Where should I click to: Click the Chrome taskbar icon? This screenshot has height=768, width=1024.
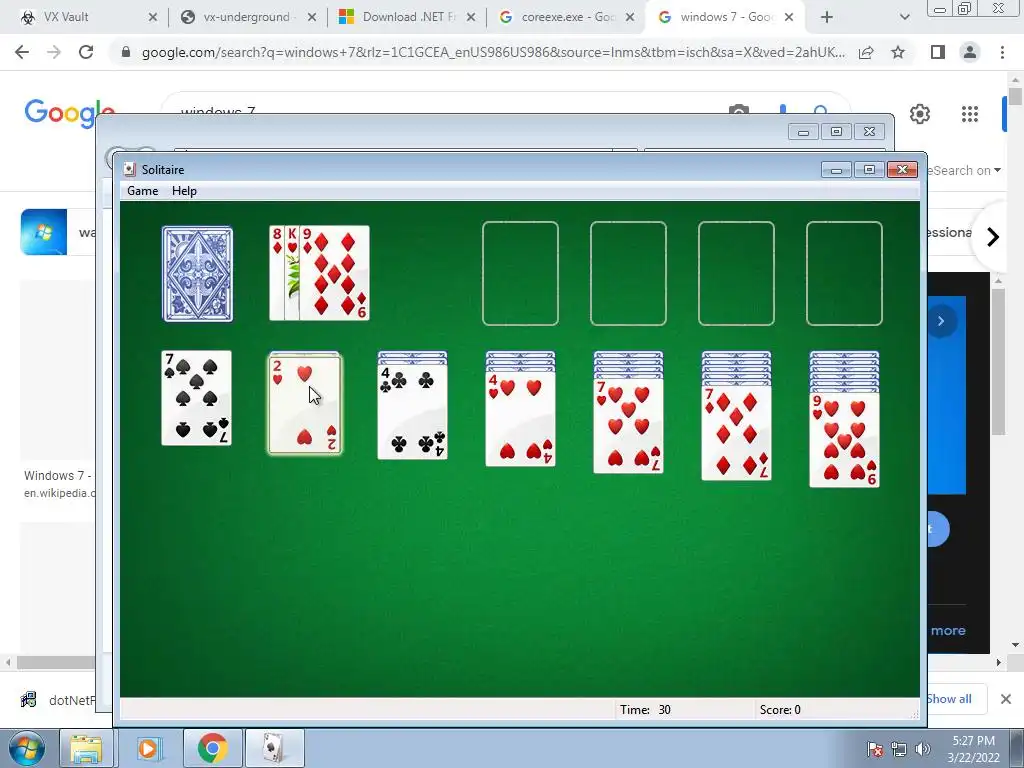212,748
